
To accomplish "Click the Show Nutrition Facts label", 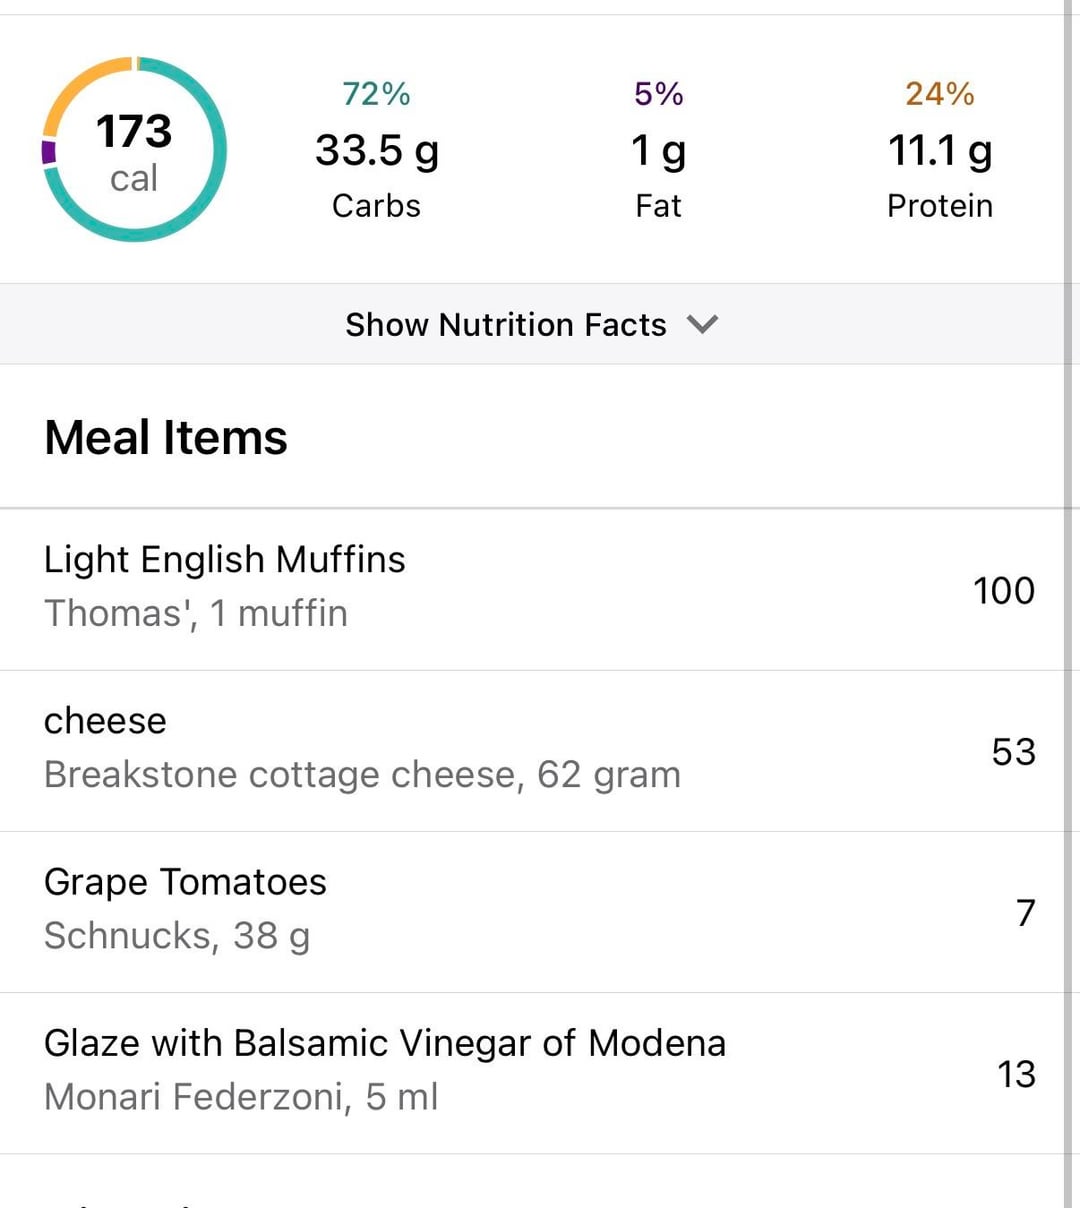I will [505, 325].
